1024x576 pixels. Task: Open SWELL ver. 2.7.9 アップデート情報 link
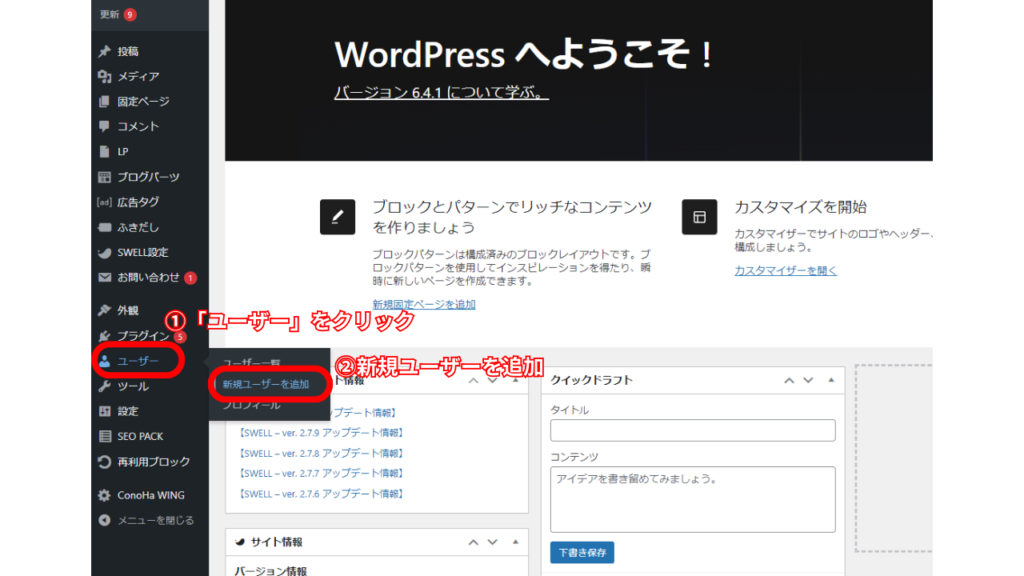tap(320, 433)
